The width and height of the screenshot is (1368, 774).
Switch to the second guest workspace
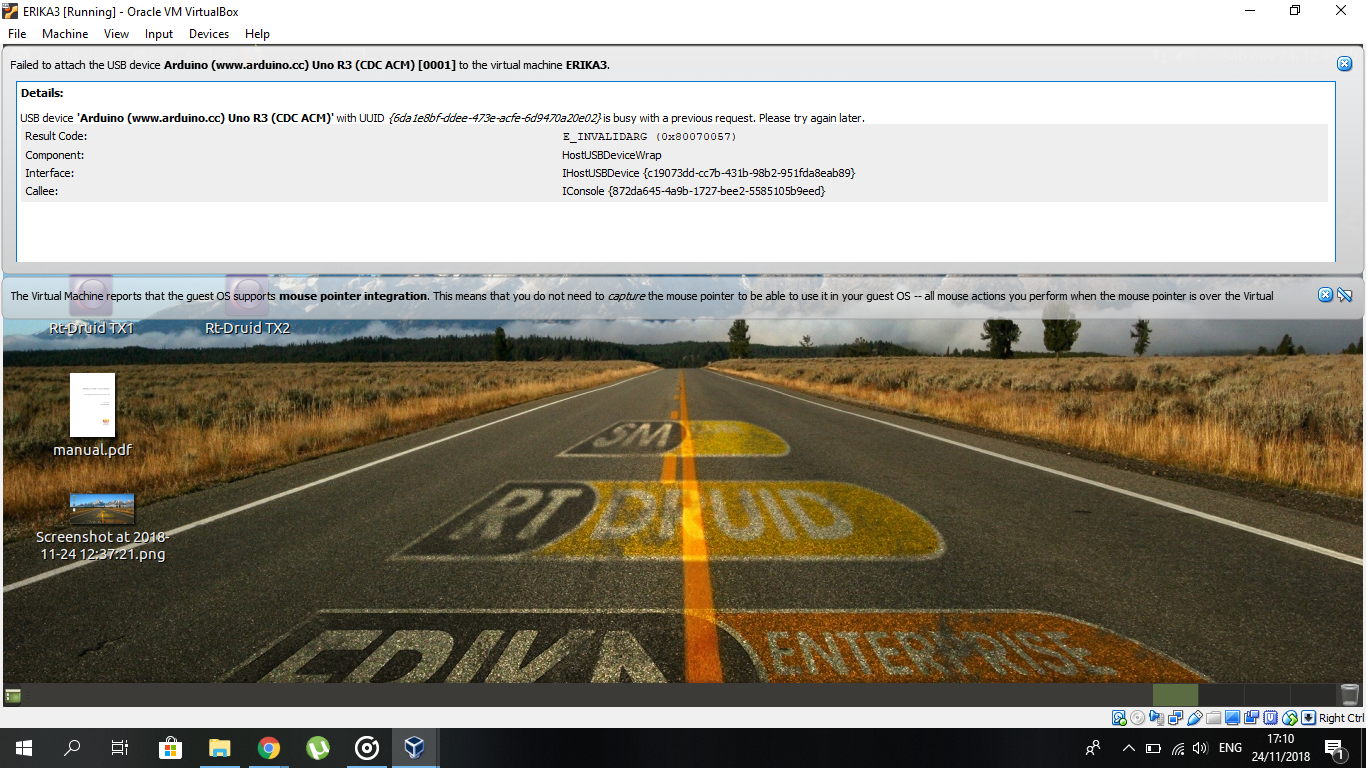[1221, 695]
